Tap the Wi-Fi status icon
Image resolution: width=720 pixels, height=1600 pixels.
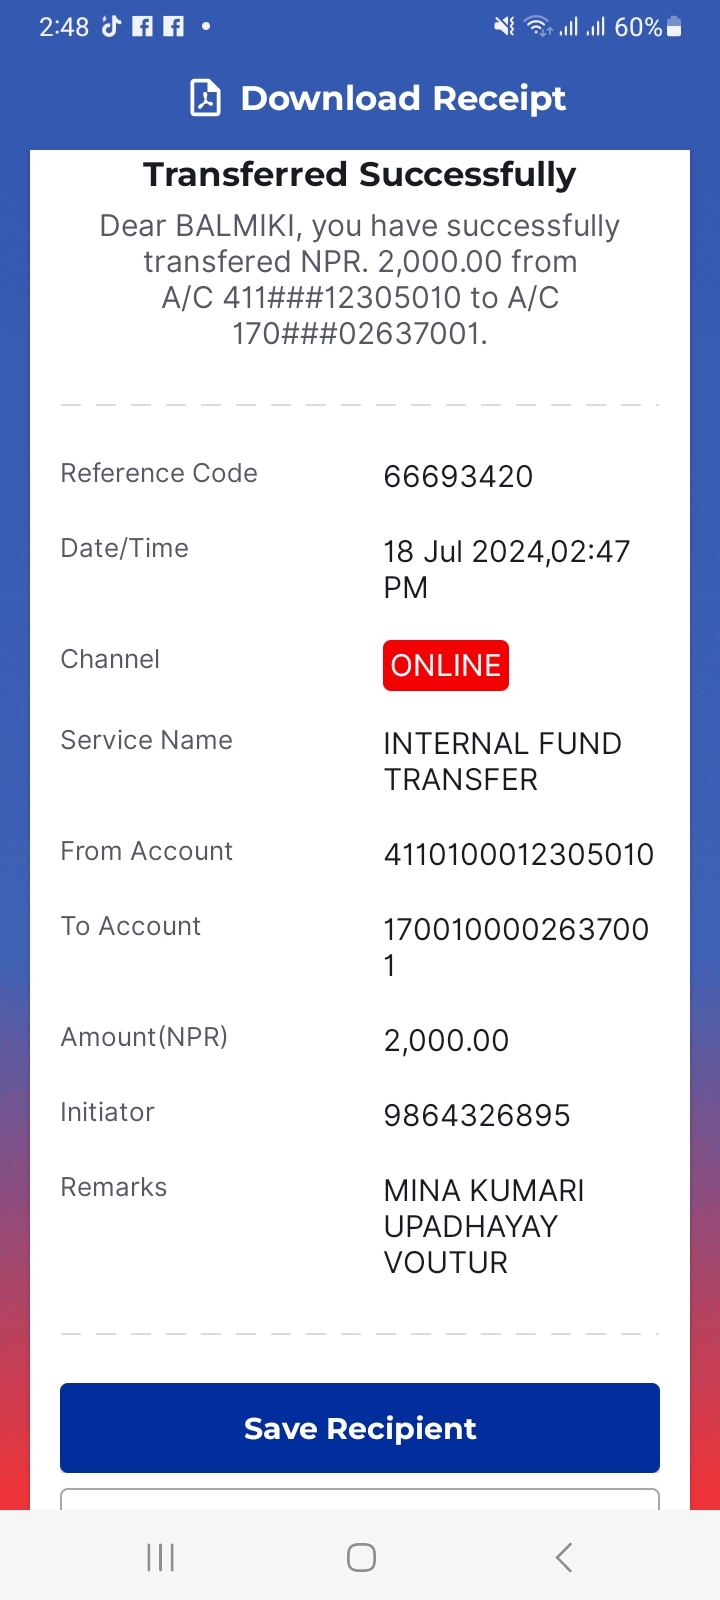(539, 27)
